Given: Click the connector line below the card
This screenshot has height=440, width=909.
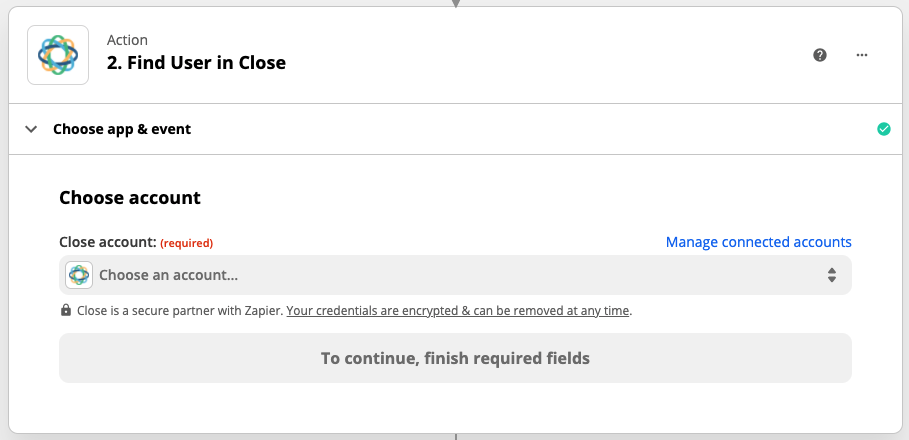Looking at the screenshot, I should (x=456, y=437).
